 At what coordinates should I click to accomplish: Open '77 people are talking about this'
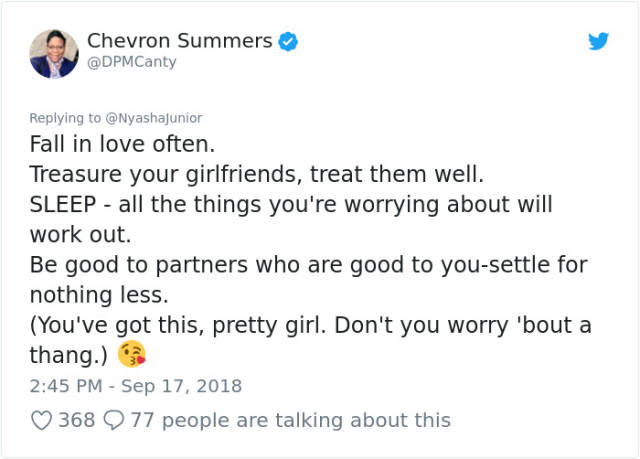click(291, 420)
